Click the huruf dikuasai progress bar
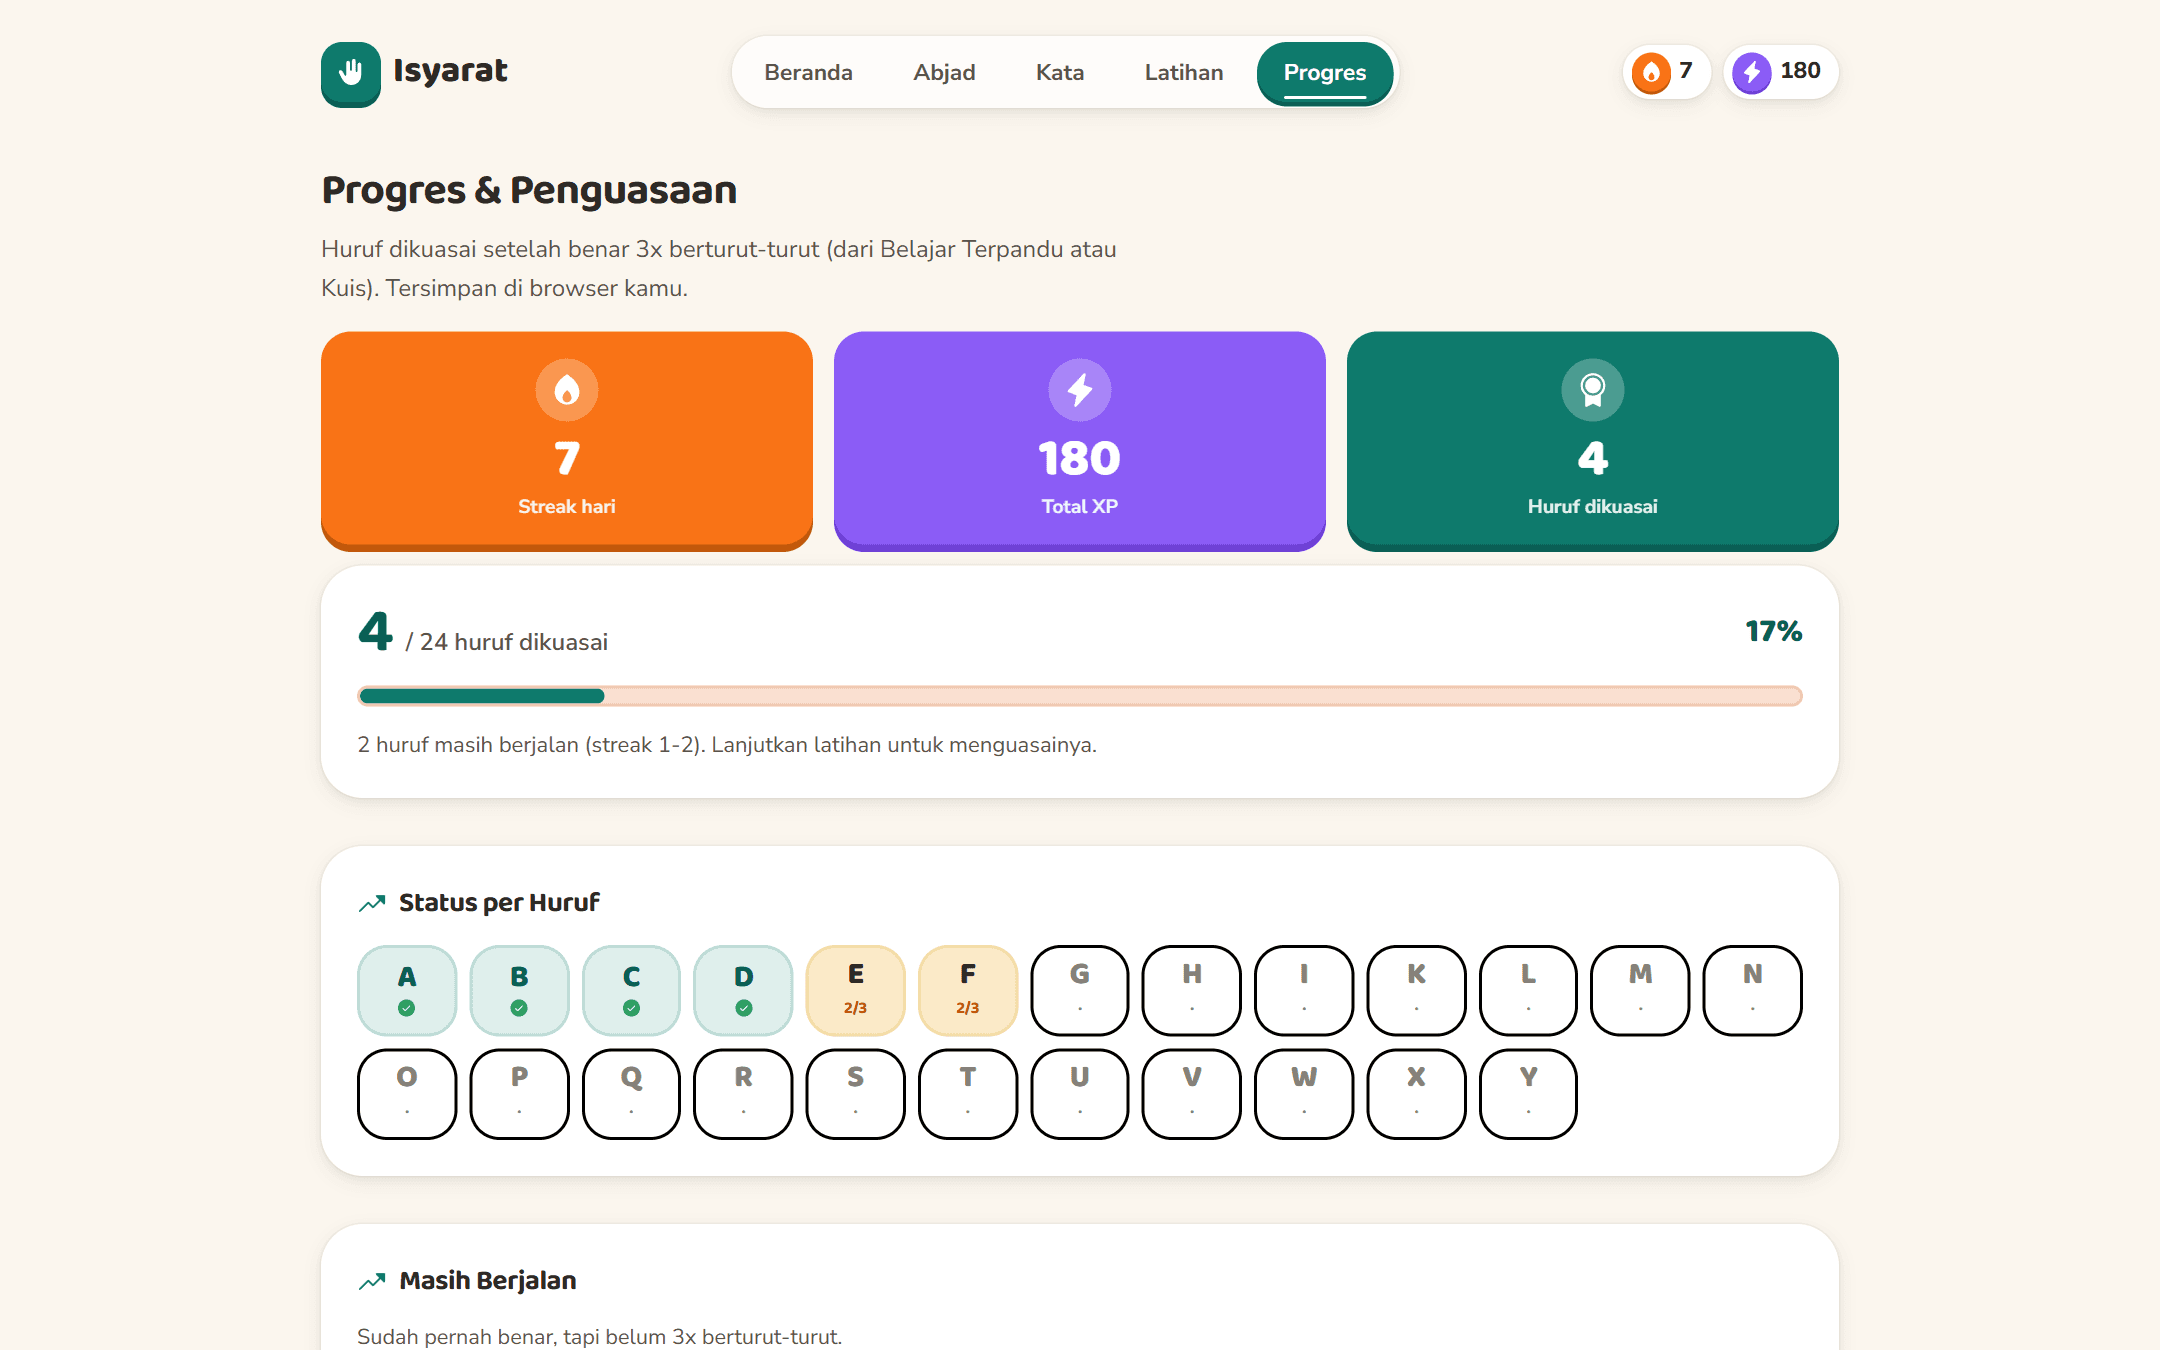 (x=1080, y=696)
